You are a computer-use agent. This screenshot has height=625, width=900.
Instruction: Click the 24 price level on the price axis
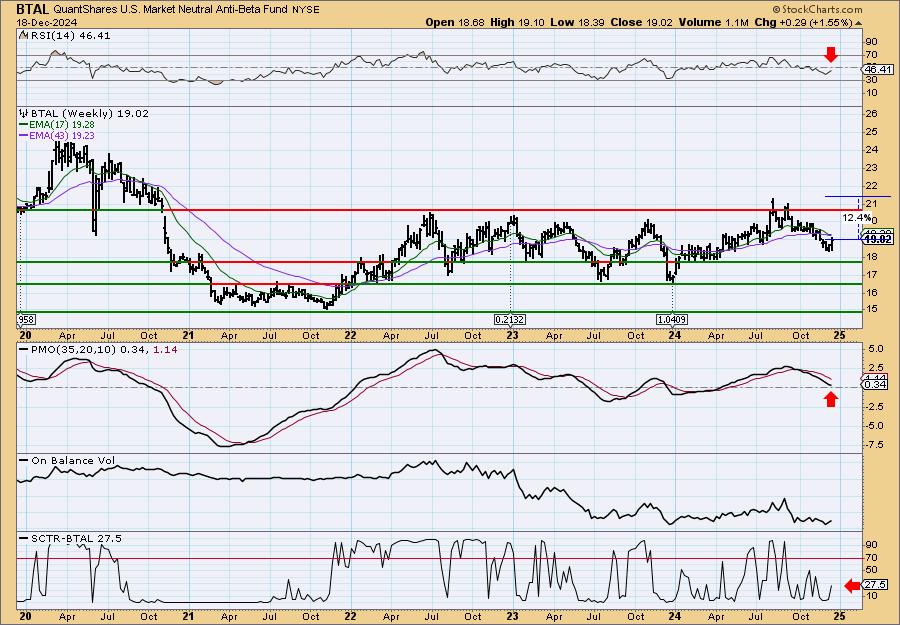click(871, 150)
